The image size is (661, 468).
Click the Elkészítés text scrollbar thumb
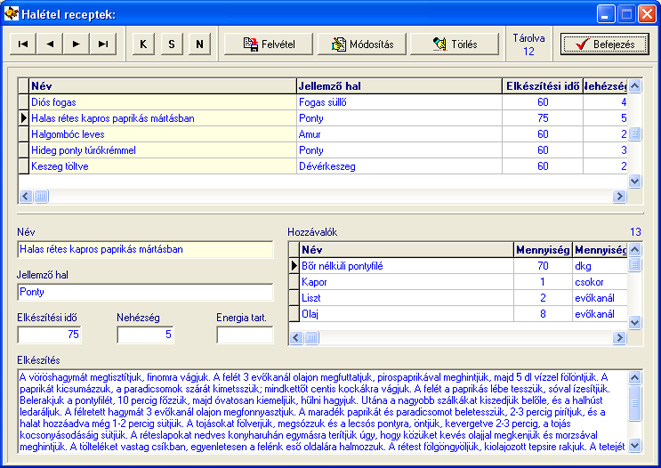635,403
